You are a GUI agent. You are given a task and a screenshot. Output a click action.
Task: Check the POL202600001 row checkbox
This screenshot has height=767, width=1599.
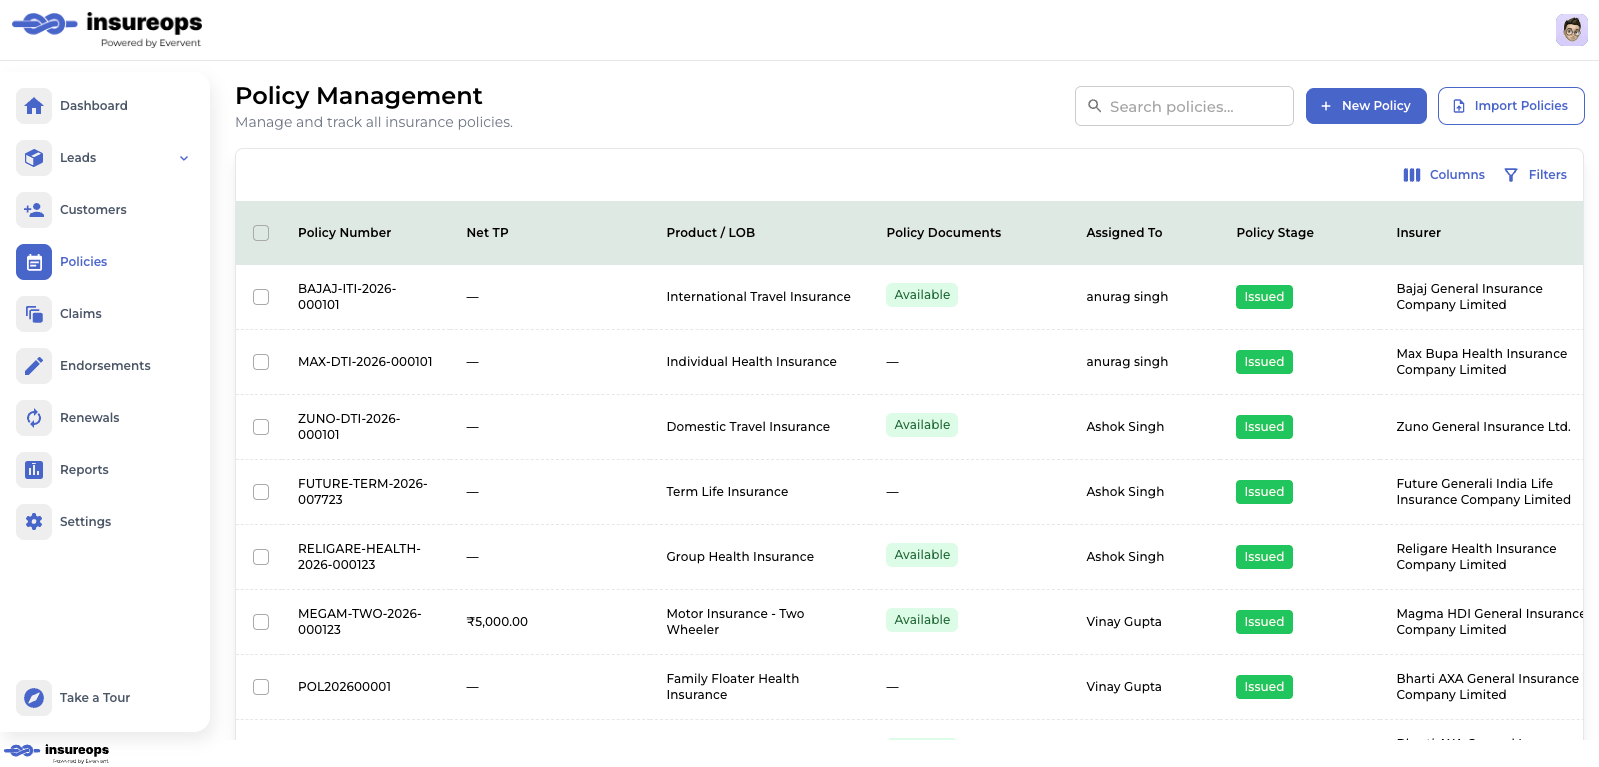click(x=261, y=687)
